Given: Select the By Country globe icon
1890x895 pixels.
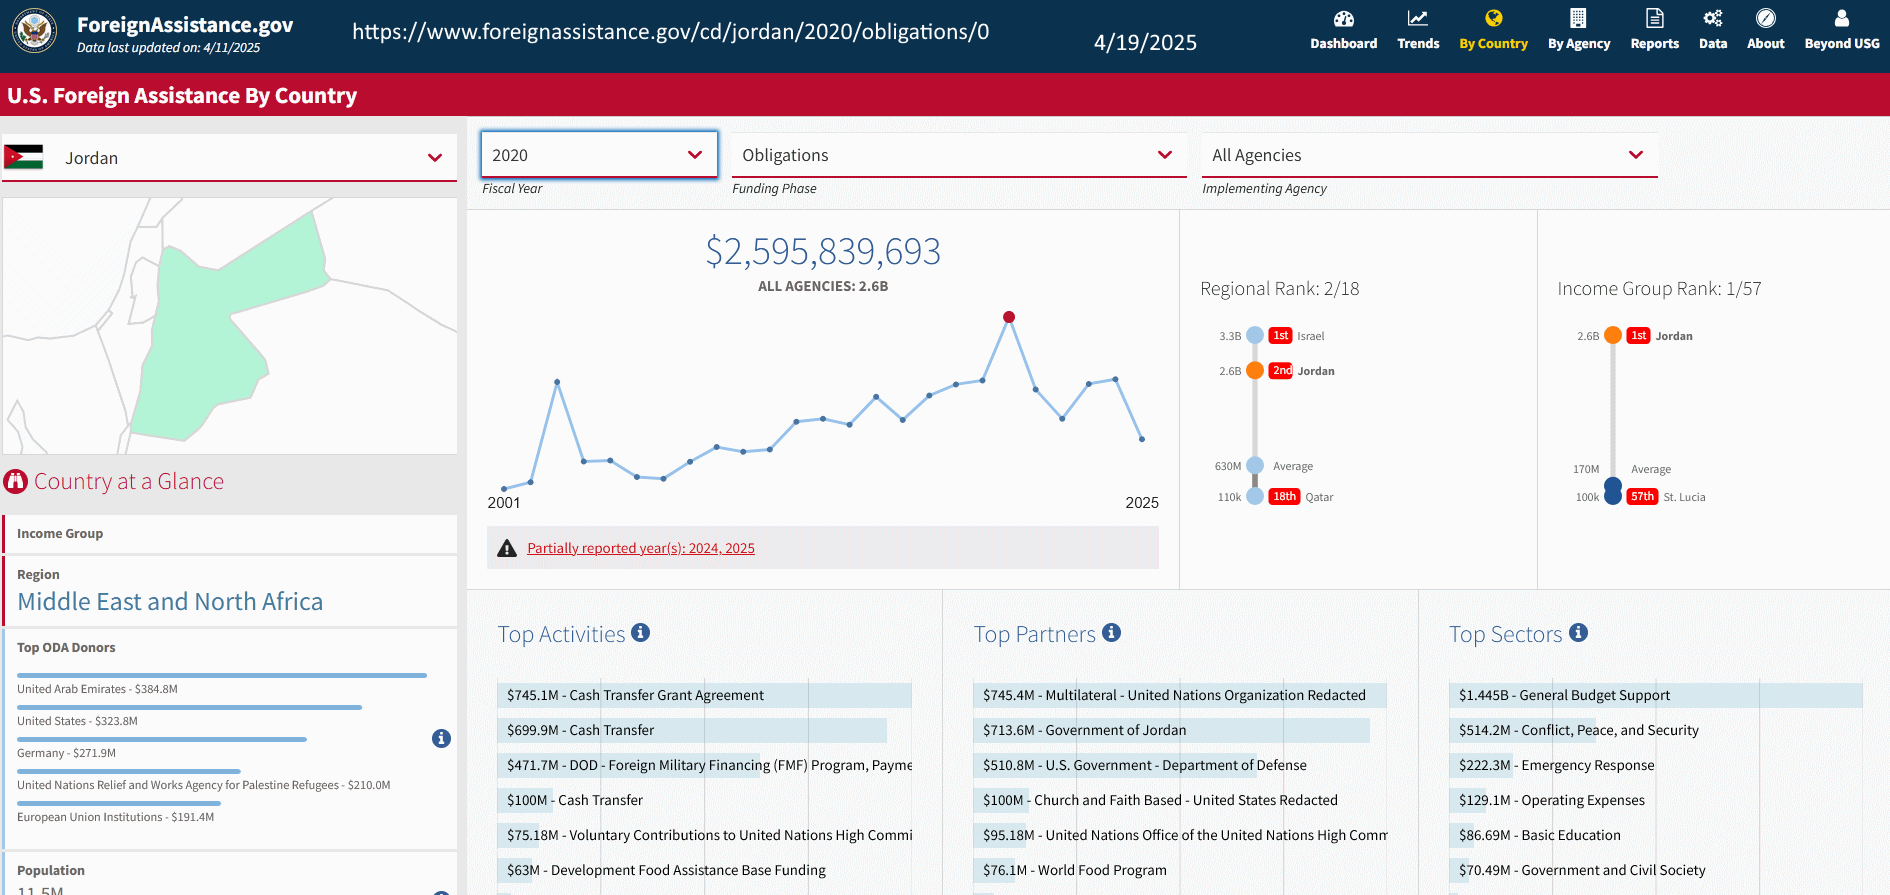Looking at the screenshot, I should click(x=1493, y=18).
